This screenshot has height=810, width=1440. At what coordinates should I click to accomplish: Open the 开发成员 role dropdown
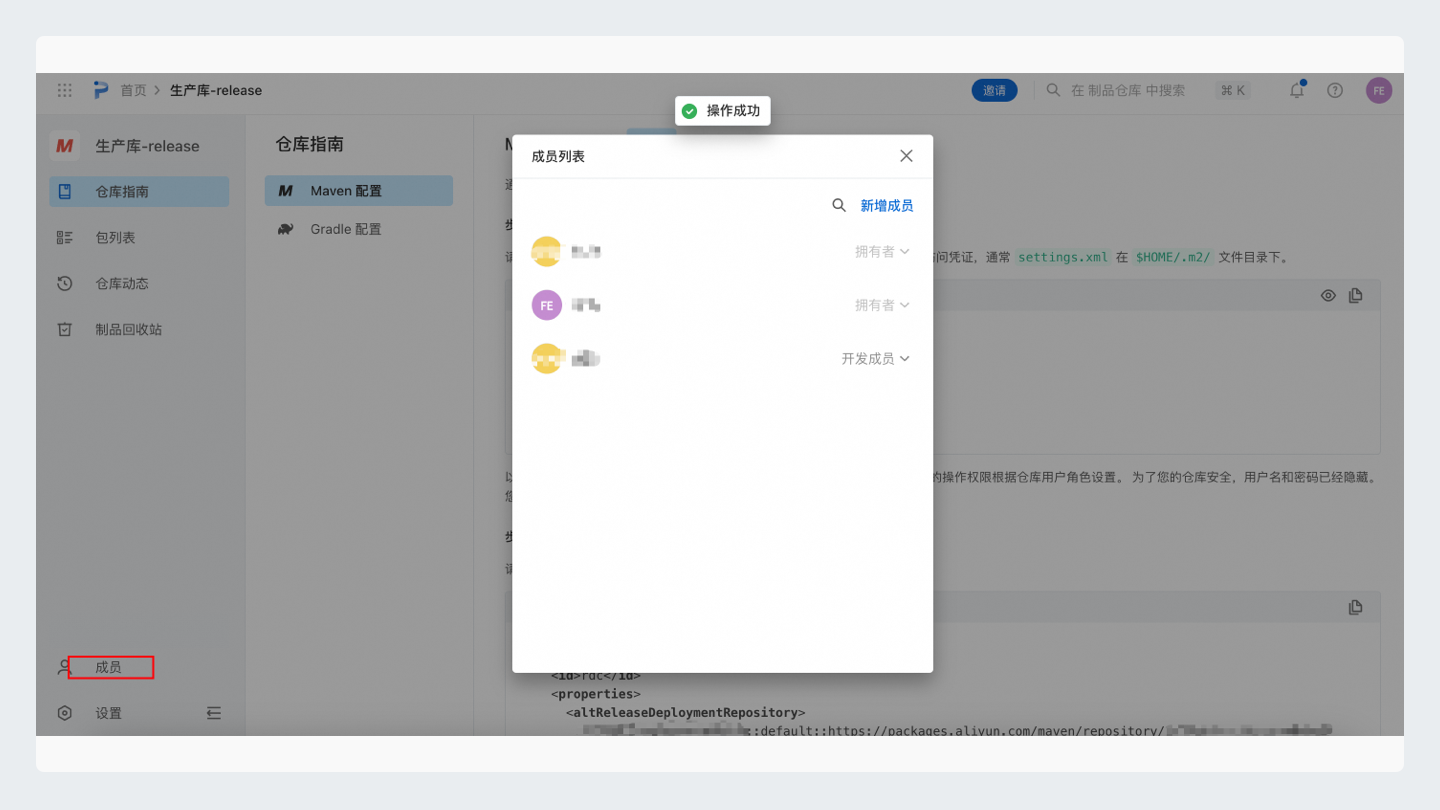pyautogui.click(x=876, y=359)
